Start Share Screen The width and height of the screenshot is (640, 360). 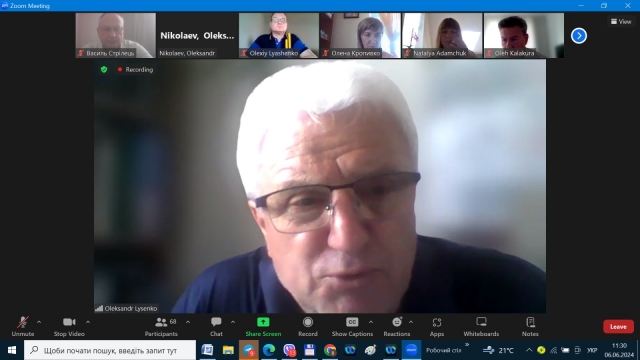coord(263,327)
